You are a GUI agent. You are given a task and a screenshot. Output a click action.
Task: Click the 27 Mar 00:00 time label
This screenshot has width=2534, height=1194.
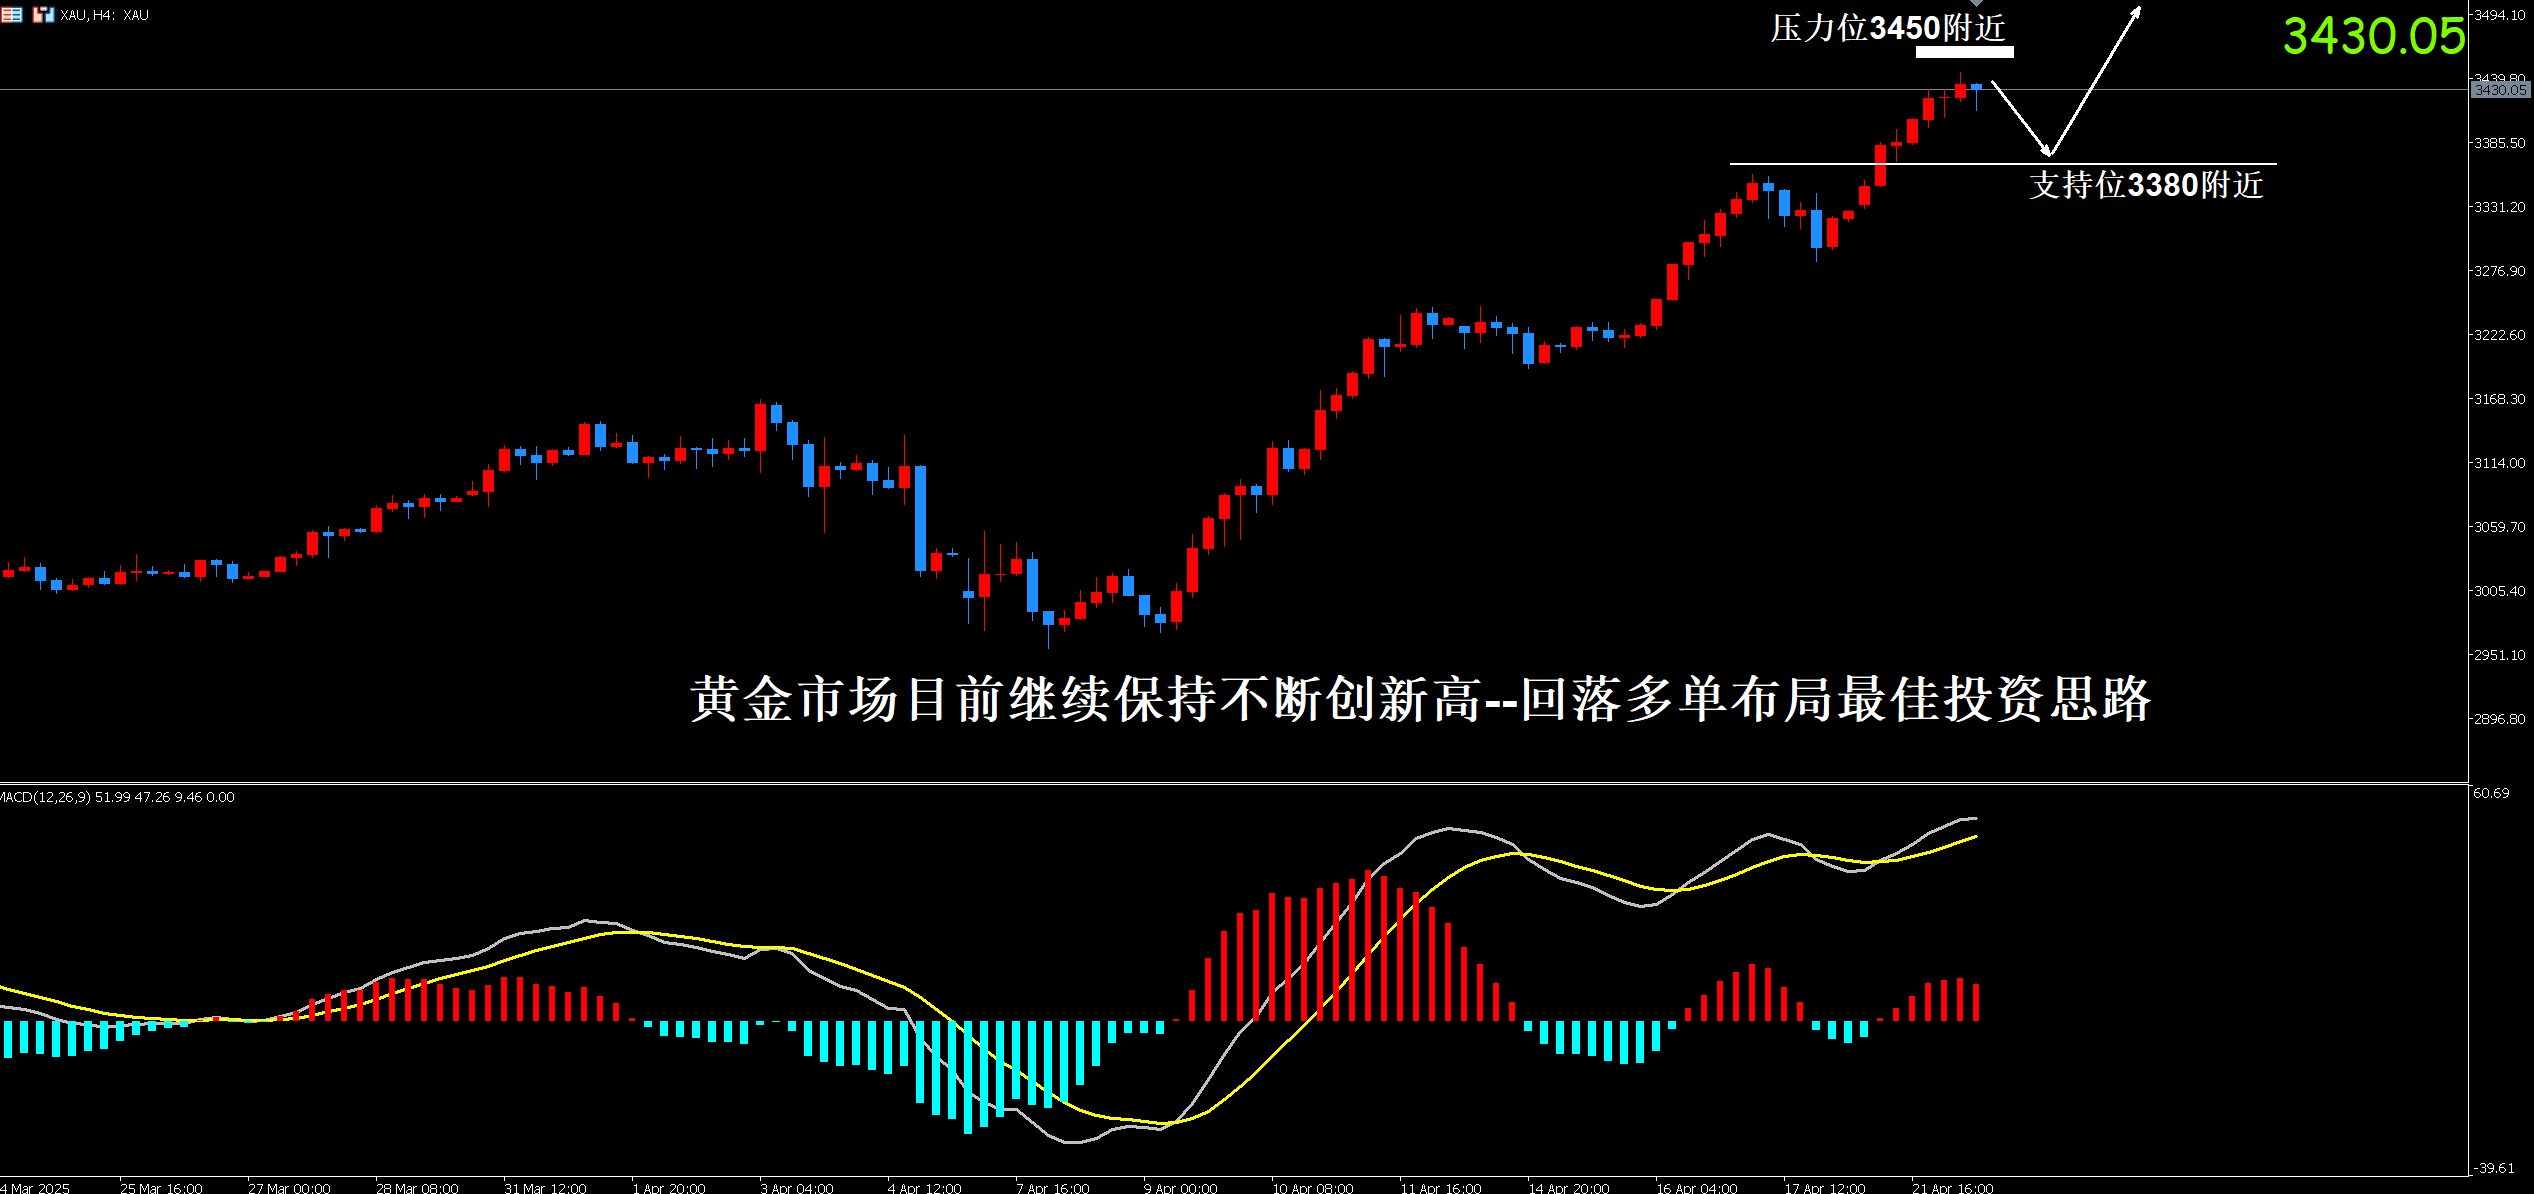tap(289, 1187)
